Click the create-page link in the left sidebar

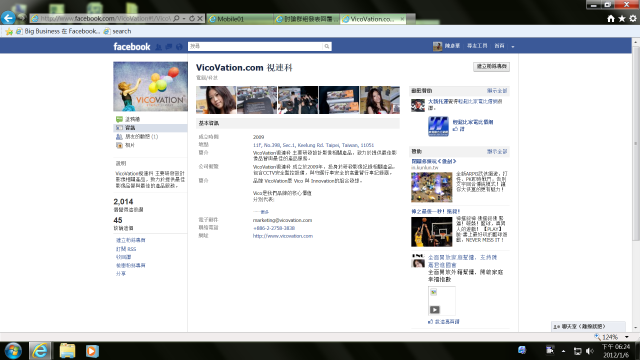(x=131, y=240)
